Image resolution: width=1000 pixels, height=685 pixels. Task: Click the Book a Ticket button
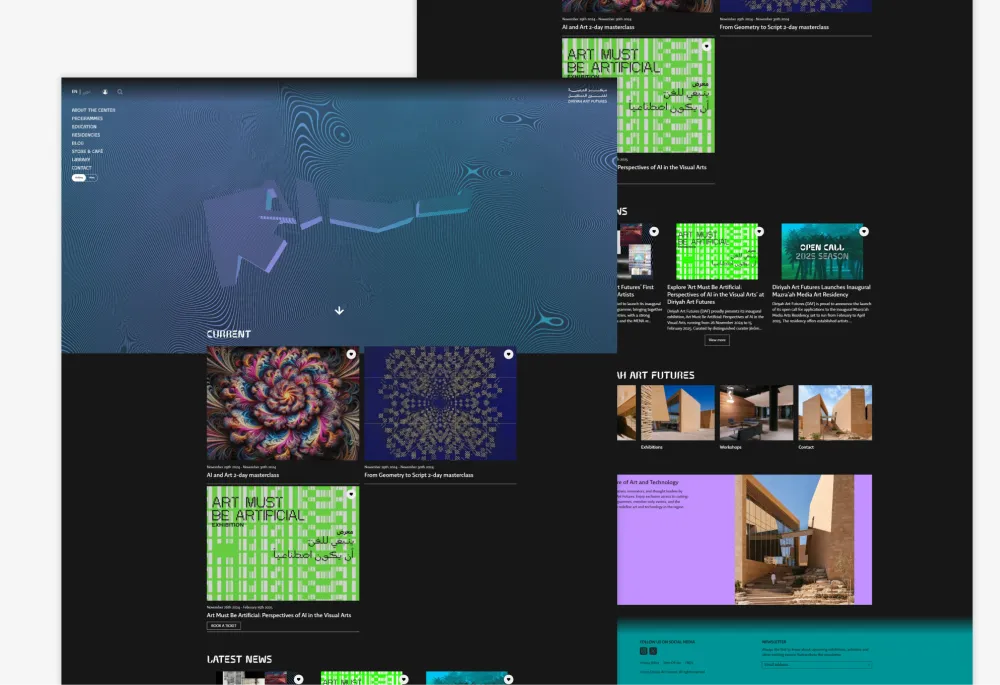(223, 626)
